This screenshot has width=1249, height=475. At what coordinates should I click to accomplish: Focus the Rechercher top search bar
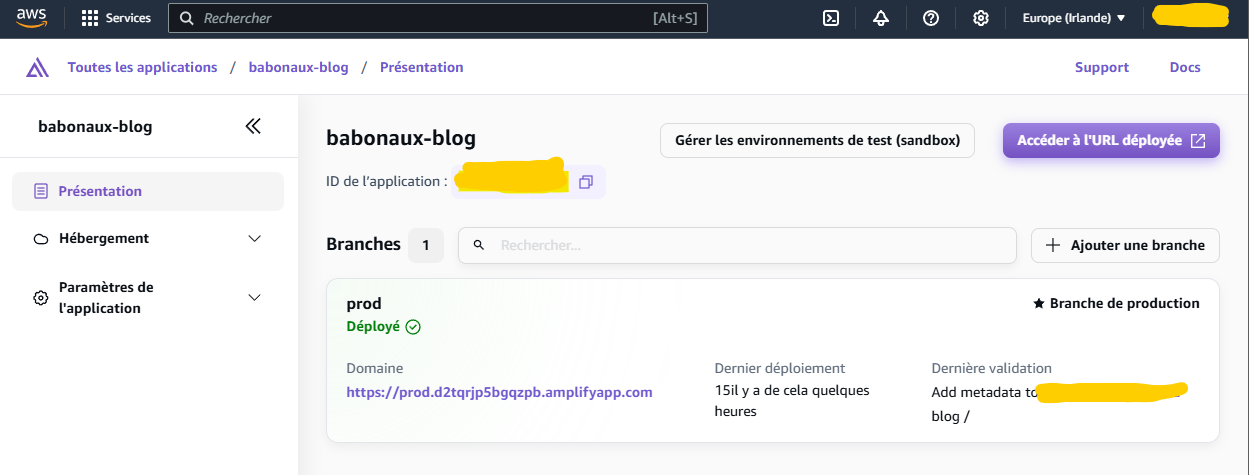click(x=437, y=18)
